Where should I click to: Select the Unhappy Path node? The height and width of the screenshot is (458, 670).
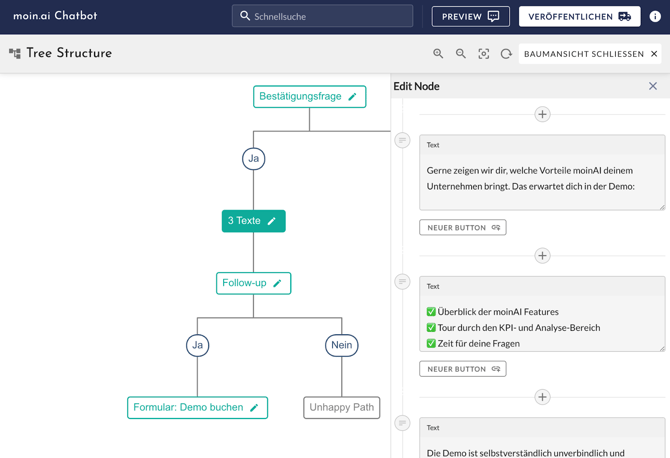(x=342, y=408)
